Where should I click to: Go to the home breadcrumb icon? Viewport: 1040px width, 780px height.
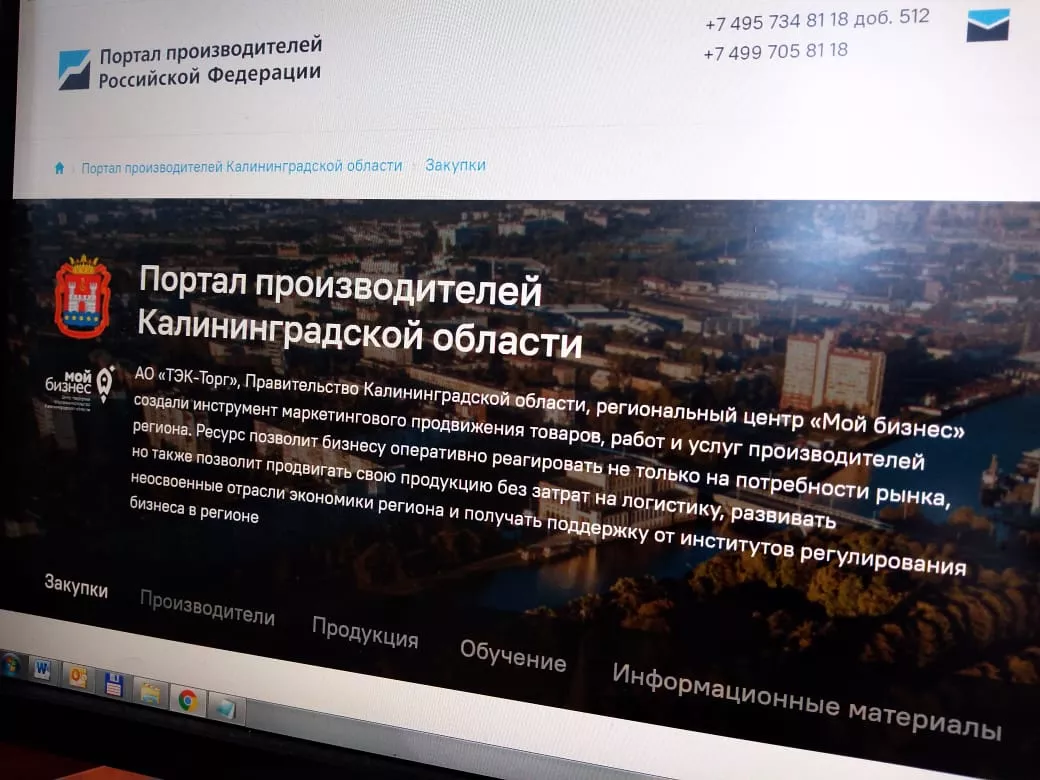point(59,168)
